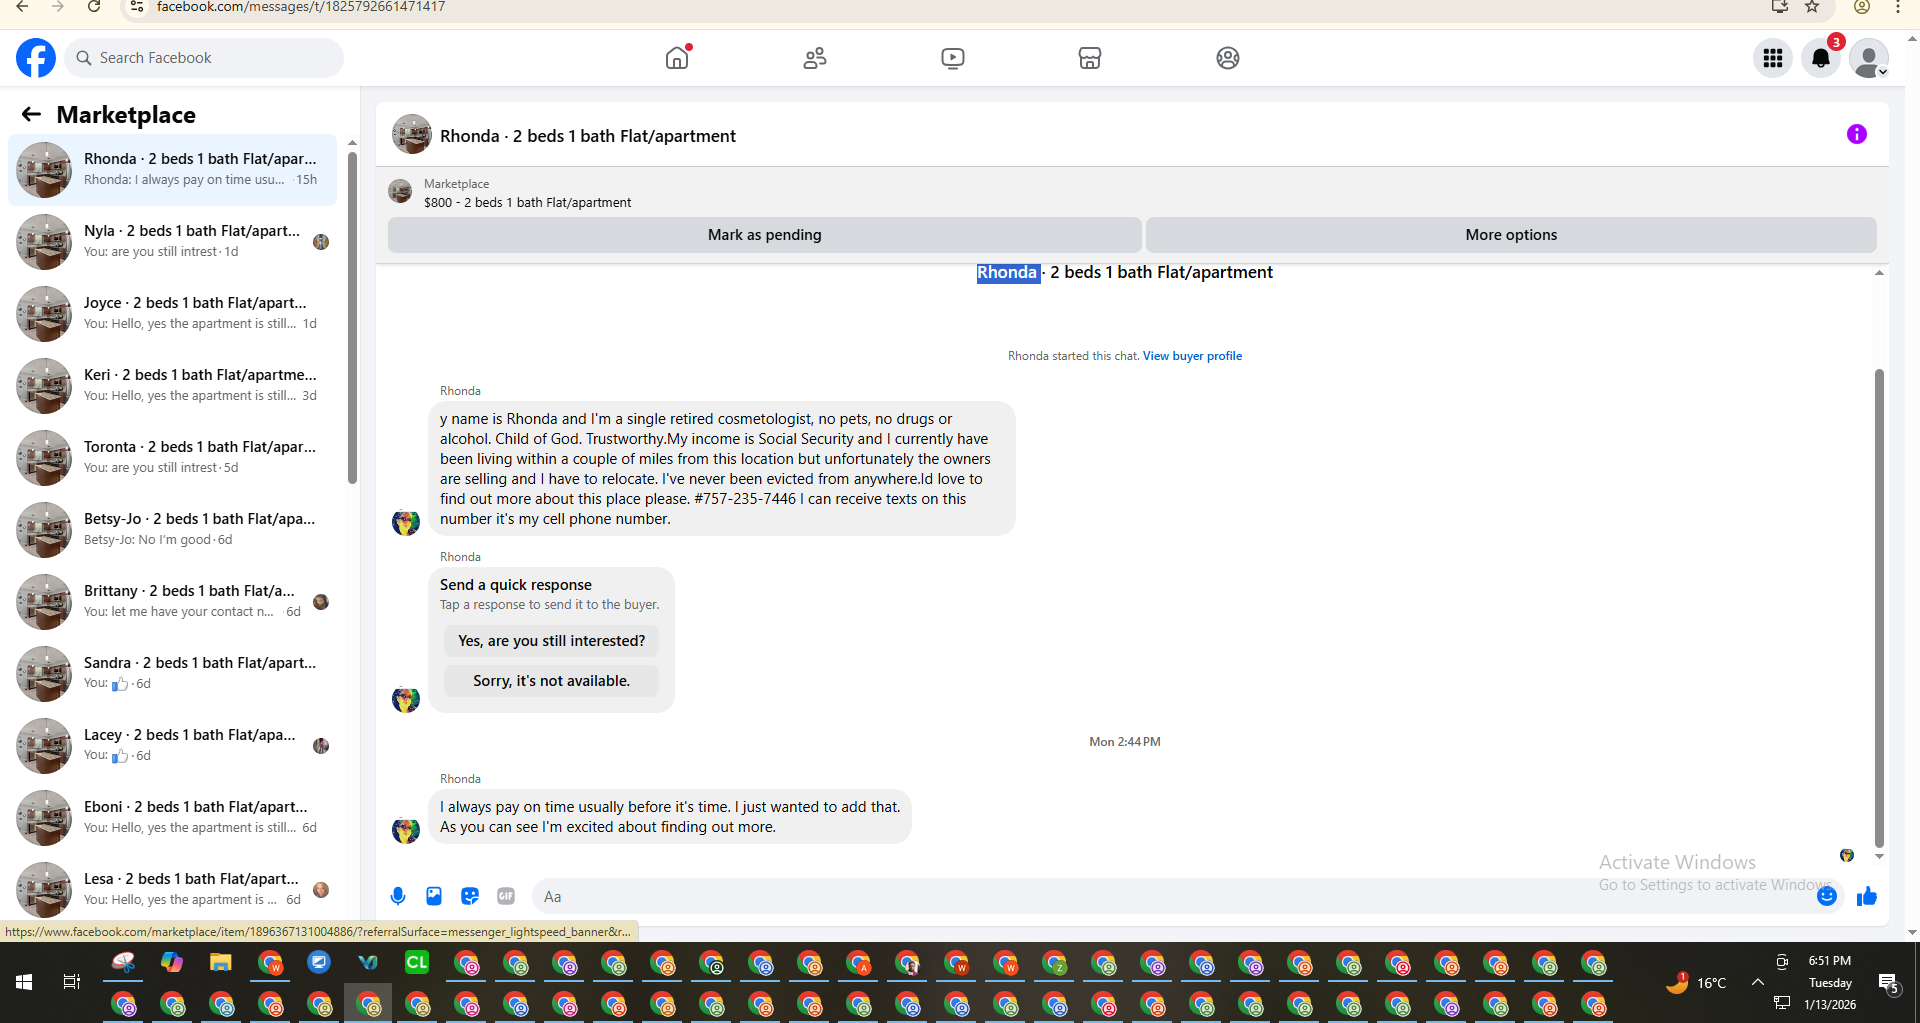Open the Facebook menu grid icon
Image resolution: width=1920 pixels, height=1023 pixels.
point(1773,58)
